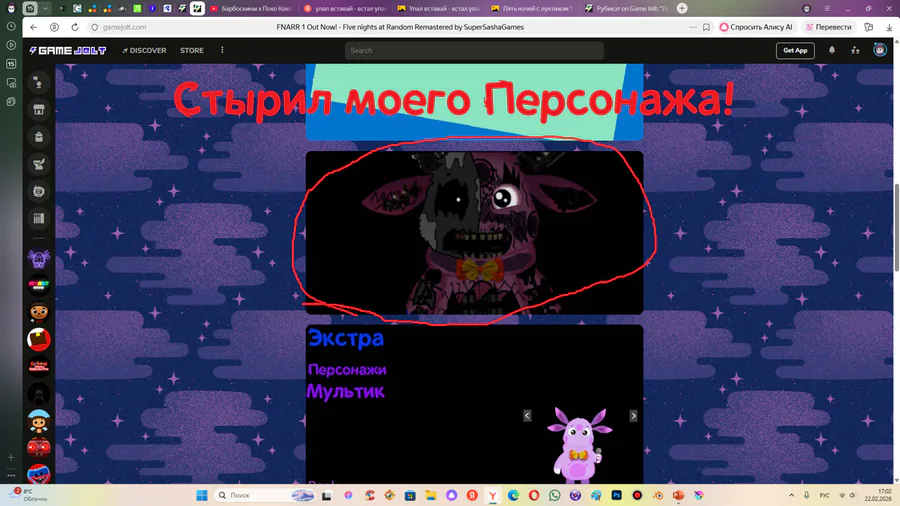Screen dimensions: 900x506
Task: Open PowerPoint from the taskbar
Action: [678, 495]
